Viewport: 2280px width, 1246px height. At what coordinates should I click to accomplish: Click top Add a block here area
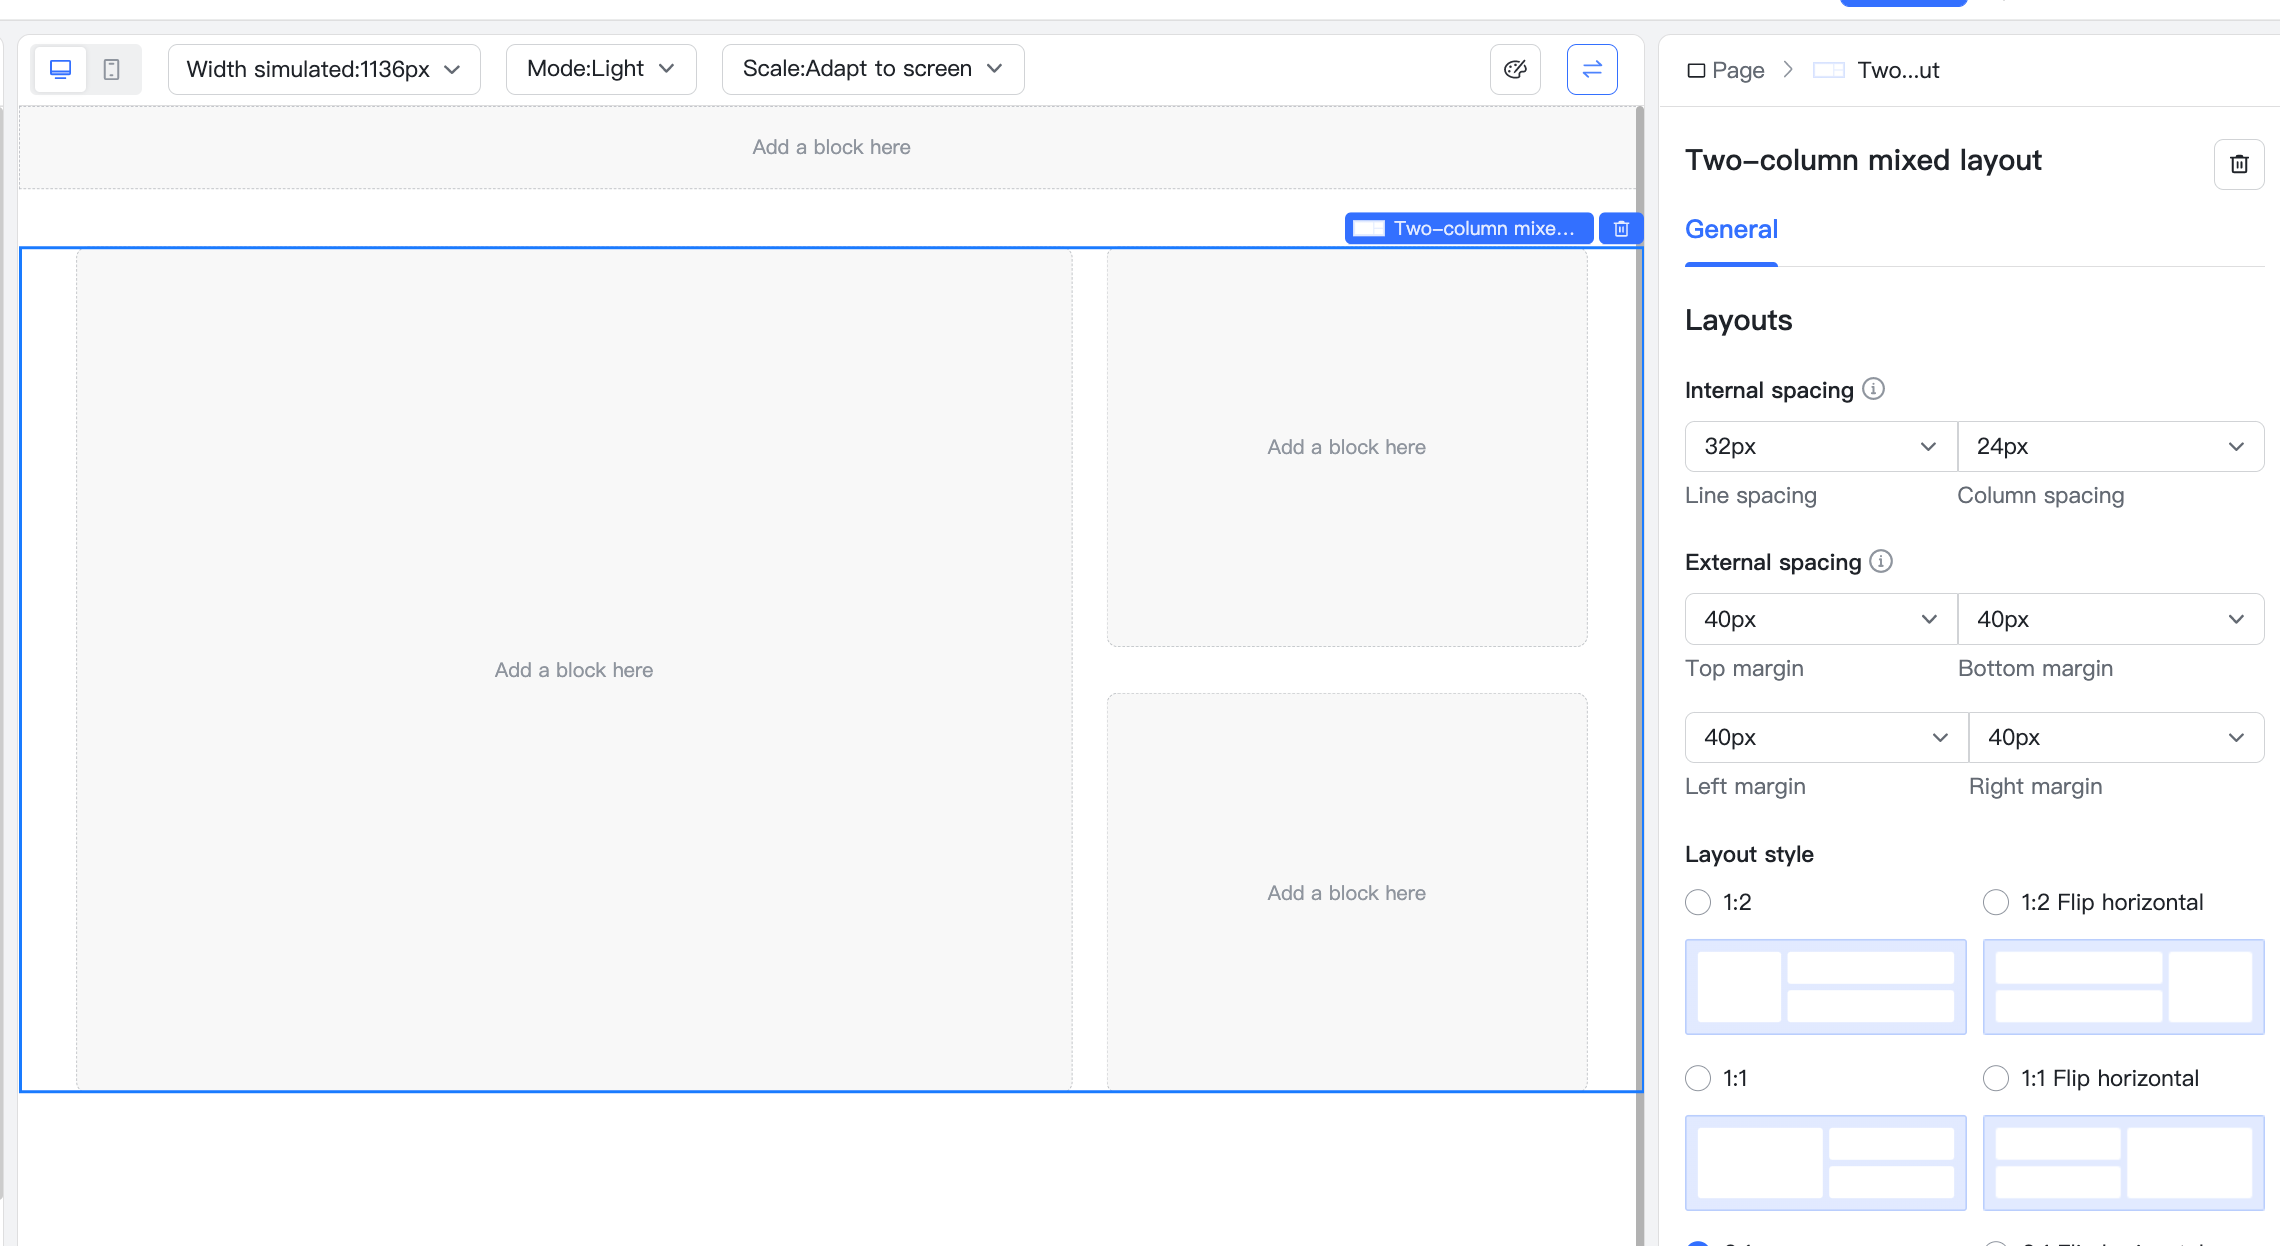tap(830, 147)
